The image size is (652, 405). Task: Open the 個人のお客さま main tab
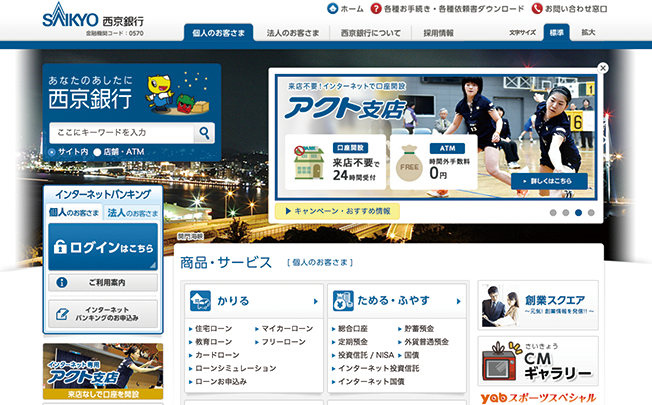[218, 32]
